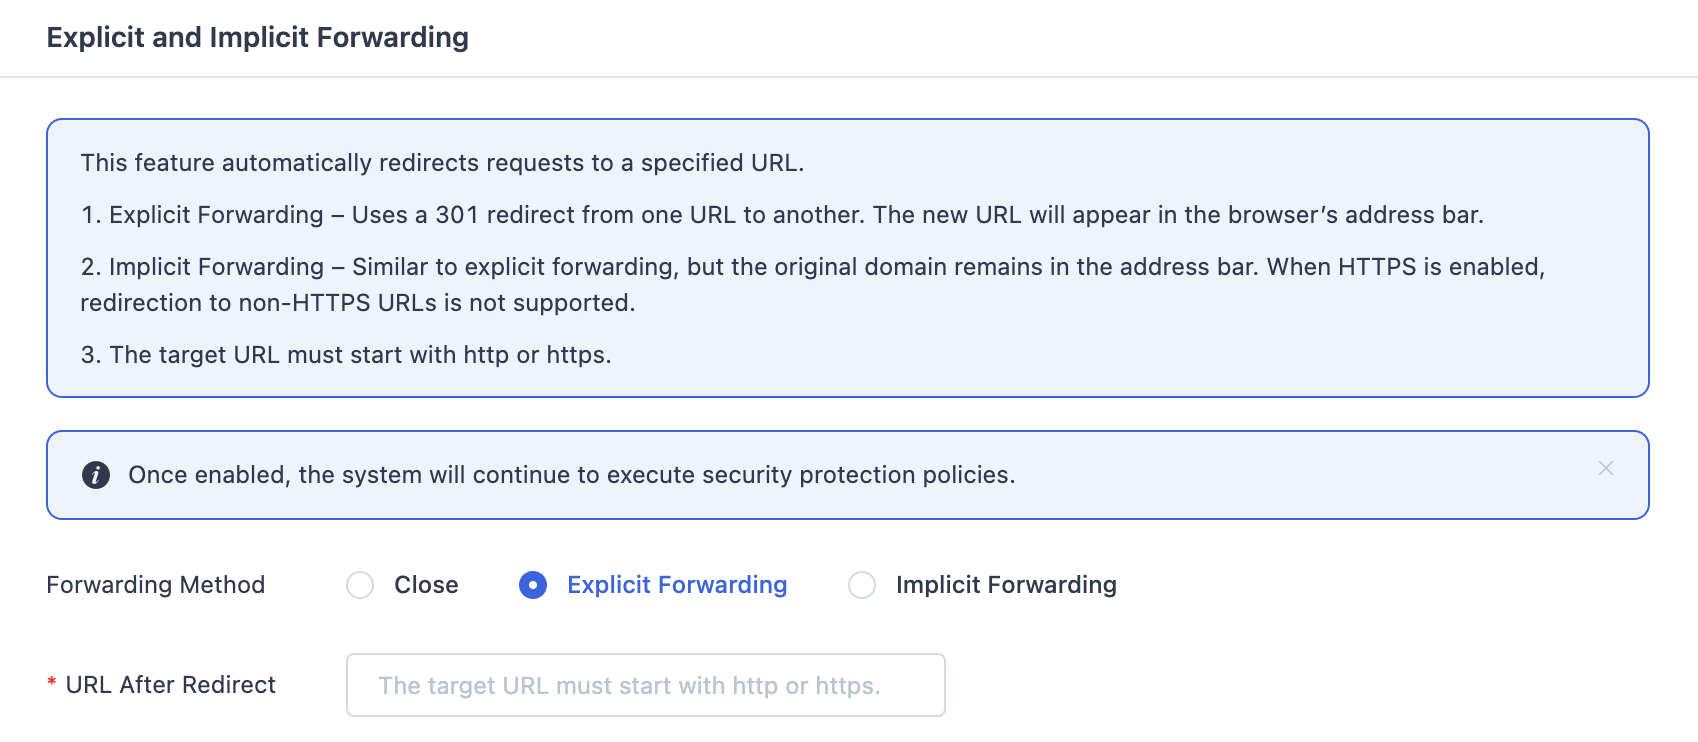Click the URL After Redirect field label
Image resolution: width=1698 pixels, height=742 pixels.
pos(171,685)
